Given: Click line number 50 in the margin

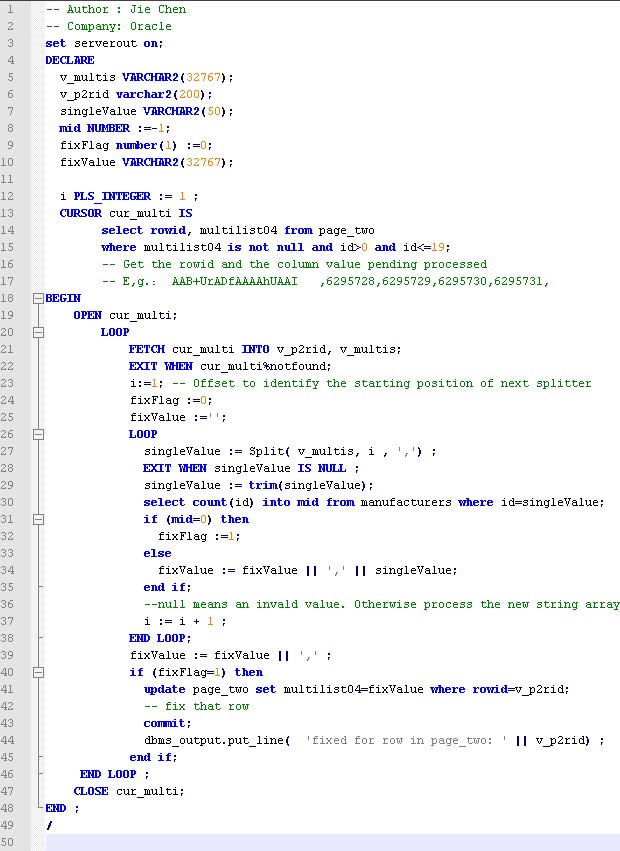Looking at the screenshot, I should coord(9,842).
